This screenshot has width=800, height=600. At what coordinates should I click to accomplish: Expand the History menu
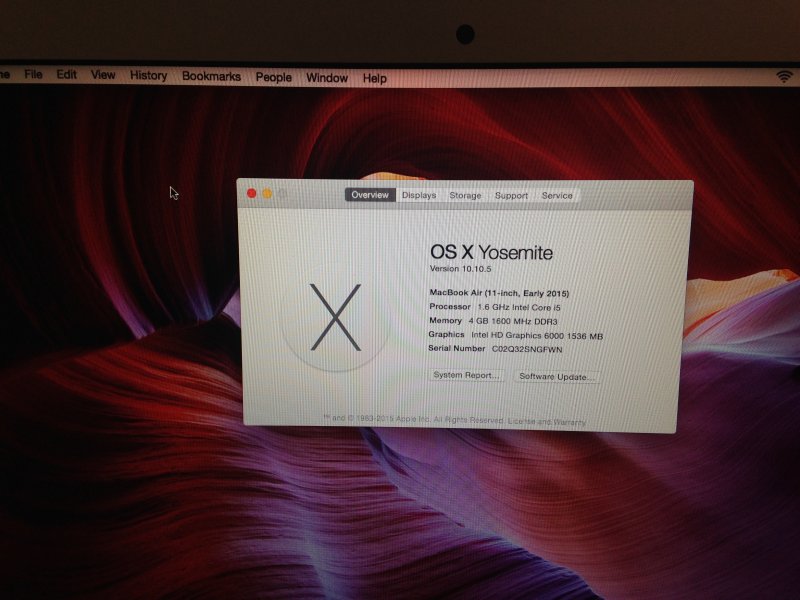pyautogui.click(x=148, y=76)
